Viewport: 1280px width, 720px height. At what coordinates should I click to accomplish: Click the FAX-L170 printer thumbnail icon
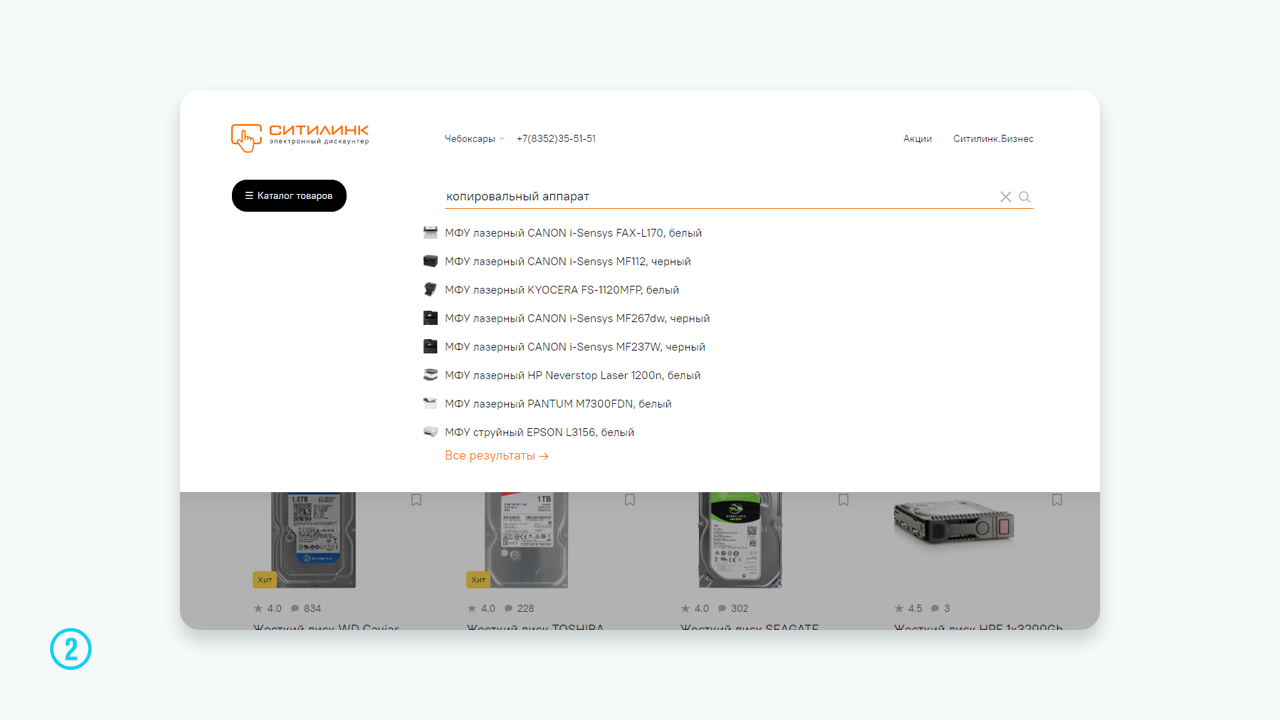tap(430, 233)
